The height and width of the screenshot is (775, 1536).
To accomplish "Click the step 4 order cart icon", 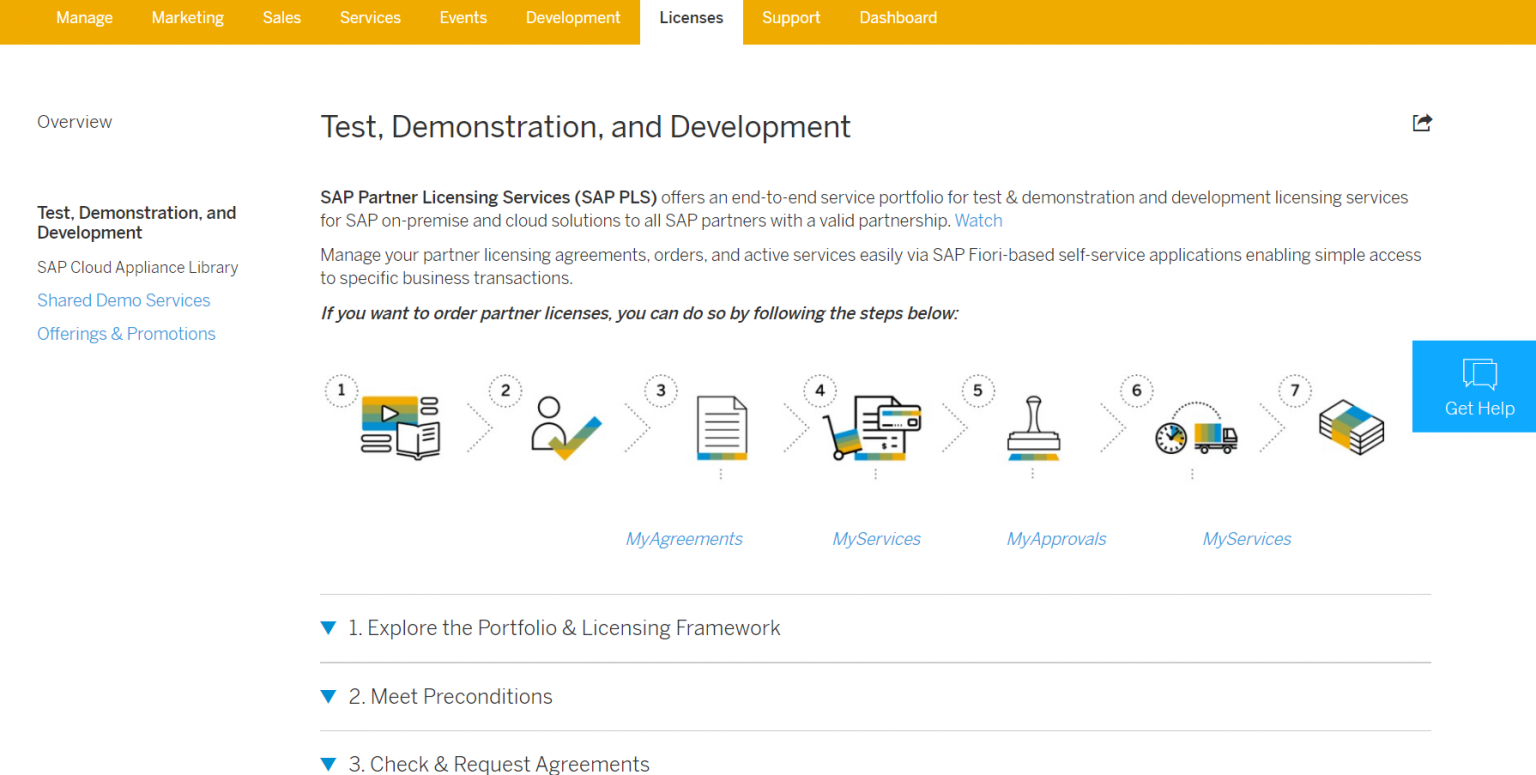I will (876, 428).
